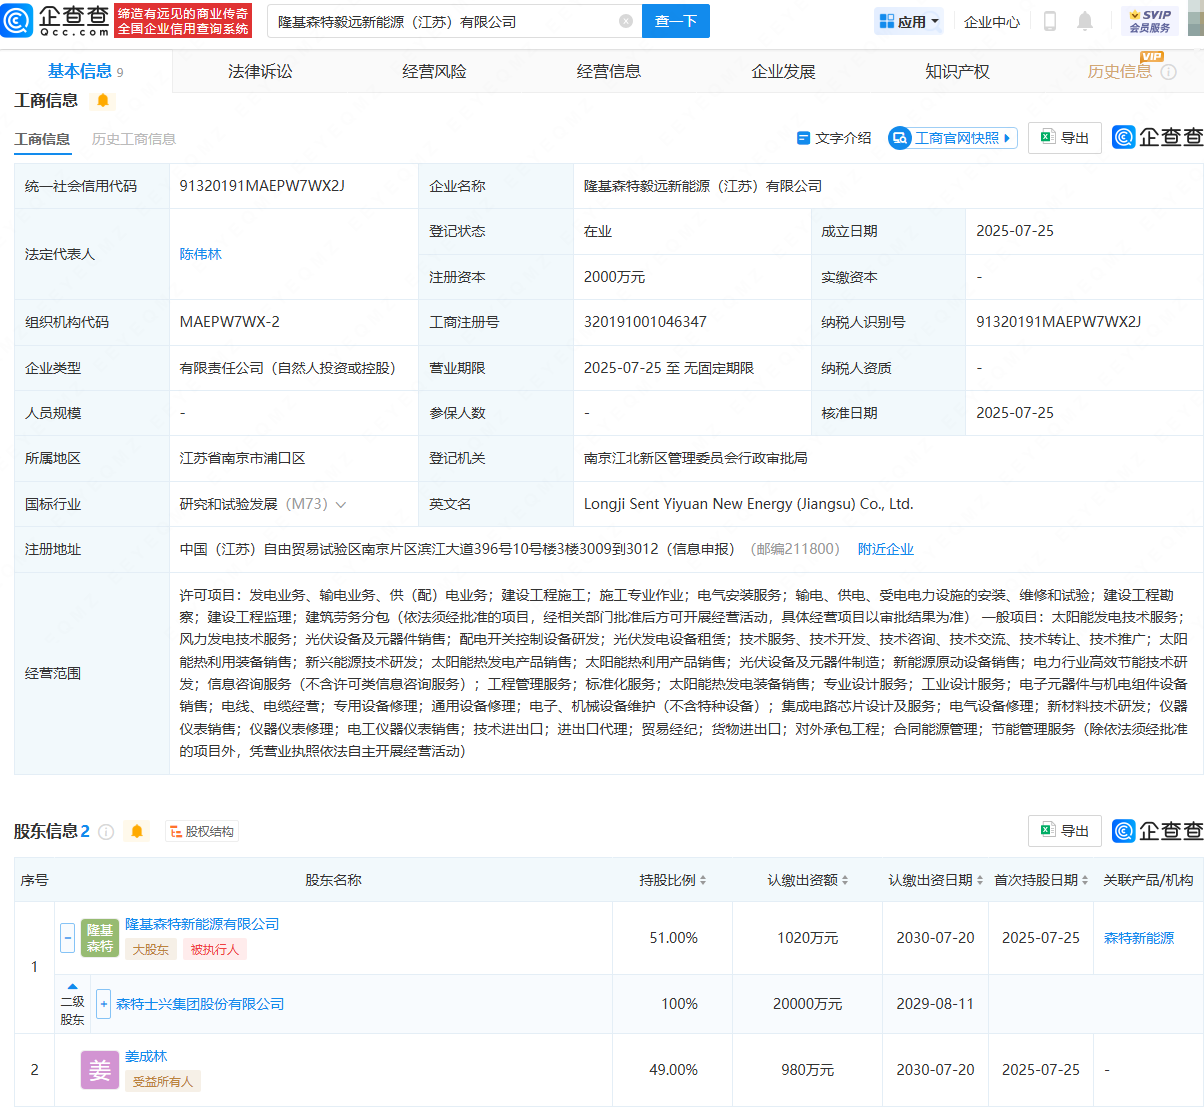Select the 49.00% shareholding cell

674,1070
